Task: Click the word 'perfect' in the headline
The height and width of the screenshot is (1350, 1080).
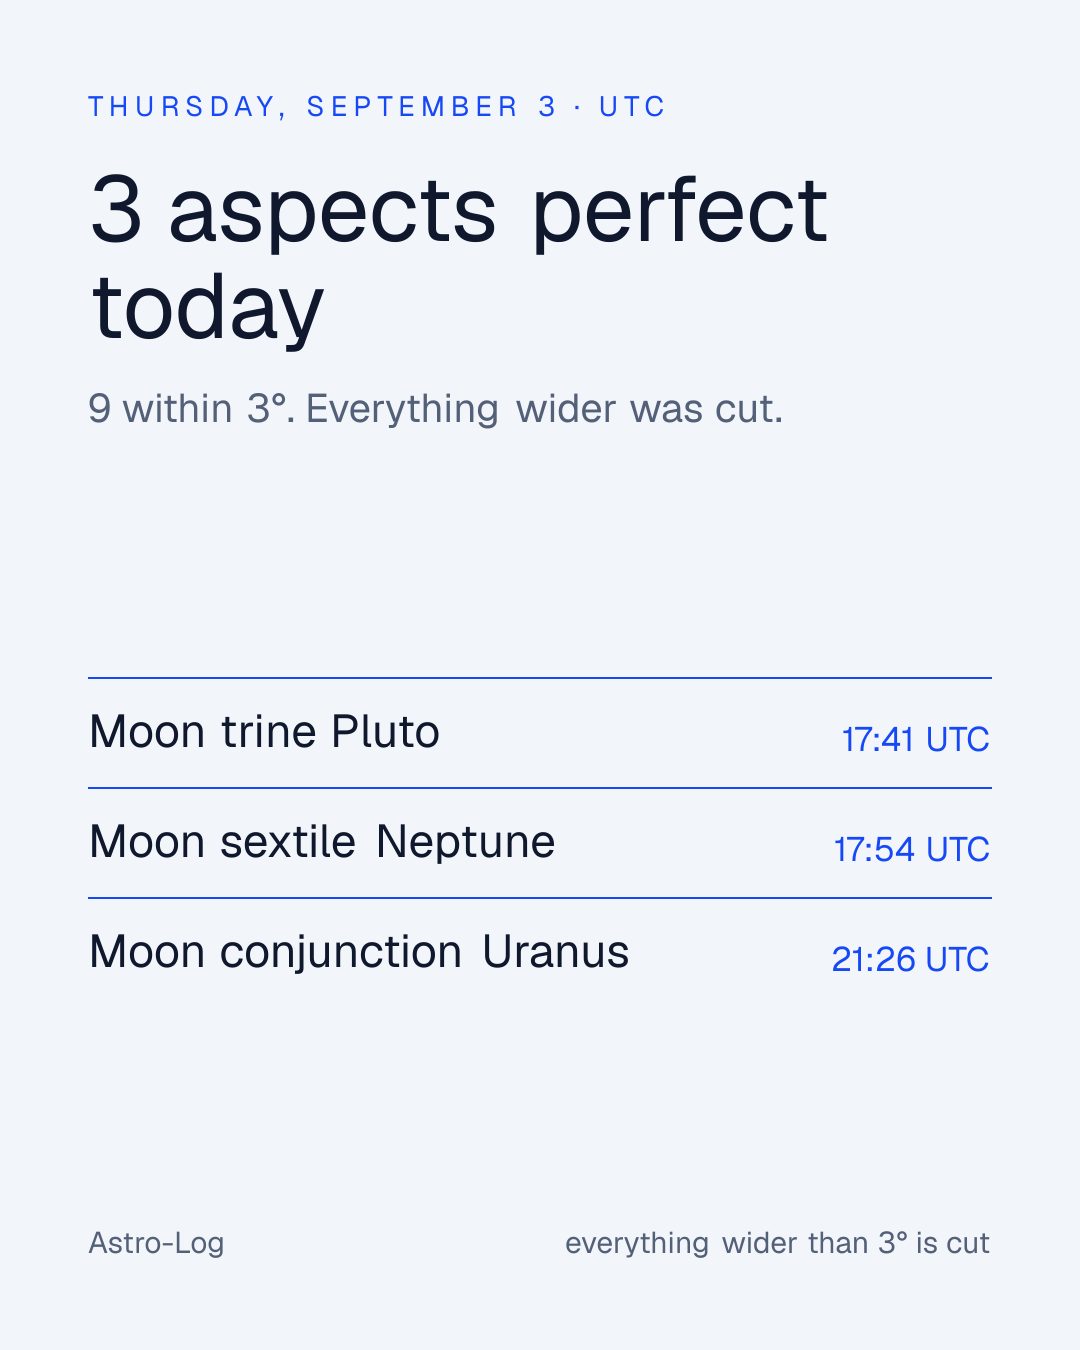Action: pos(680,211)
